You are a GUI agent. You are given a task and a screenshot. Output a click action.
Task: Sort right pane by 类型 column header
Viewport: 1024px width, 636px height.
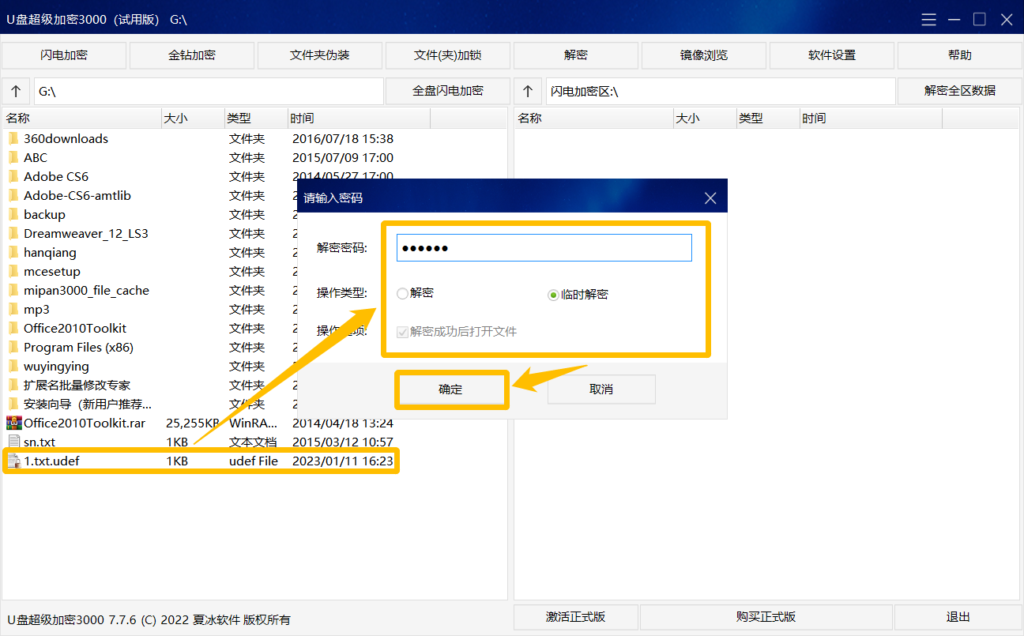(768, 118)
